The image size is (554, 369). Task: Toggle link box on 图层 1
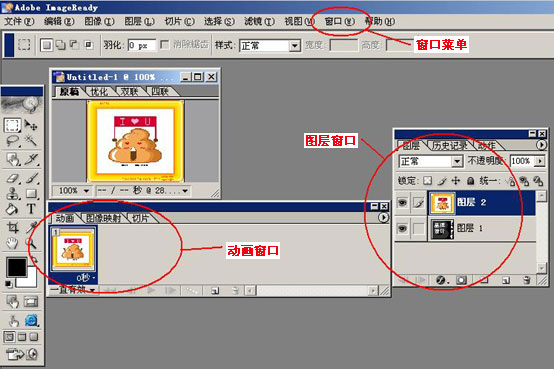(419, 229)
